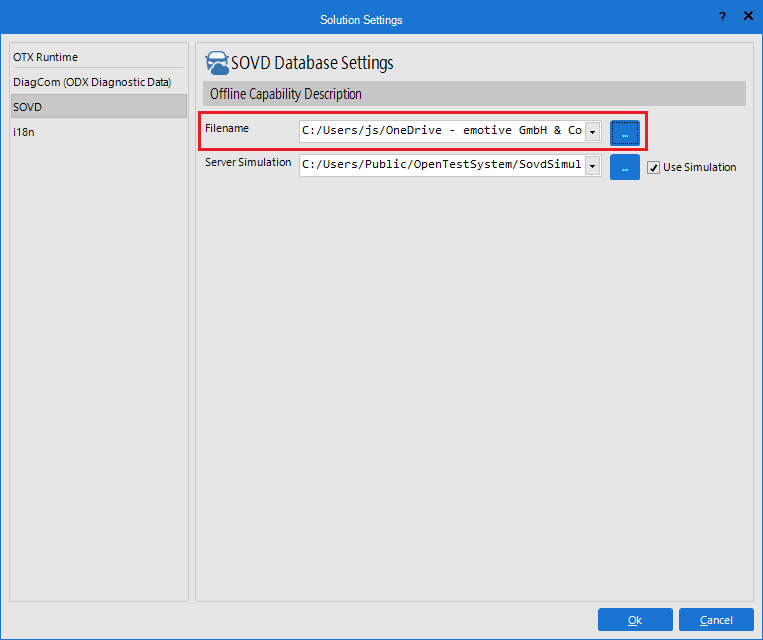Open DiagCom (ODX Diagnostic Data) settings
Viewport: 763px width, 640px height.
tap(92, 82)
